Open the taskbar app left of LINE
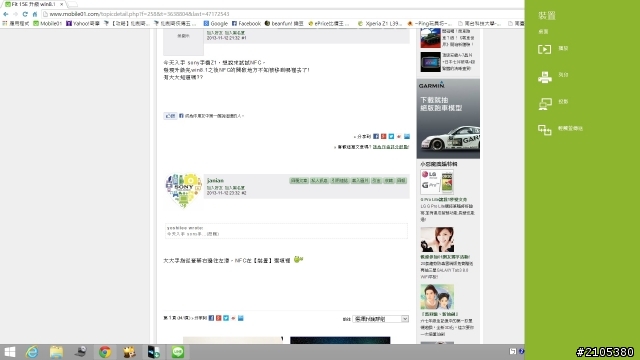Image resolution: width=640 pixels, height=360 pixels. click(x=153, y=352)
